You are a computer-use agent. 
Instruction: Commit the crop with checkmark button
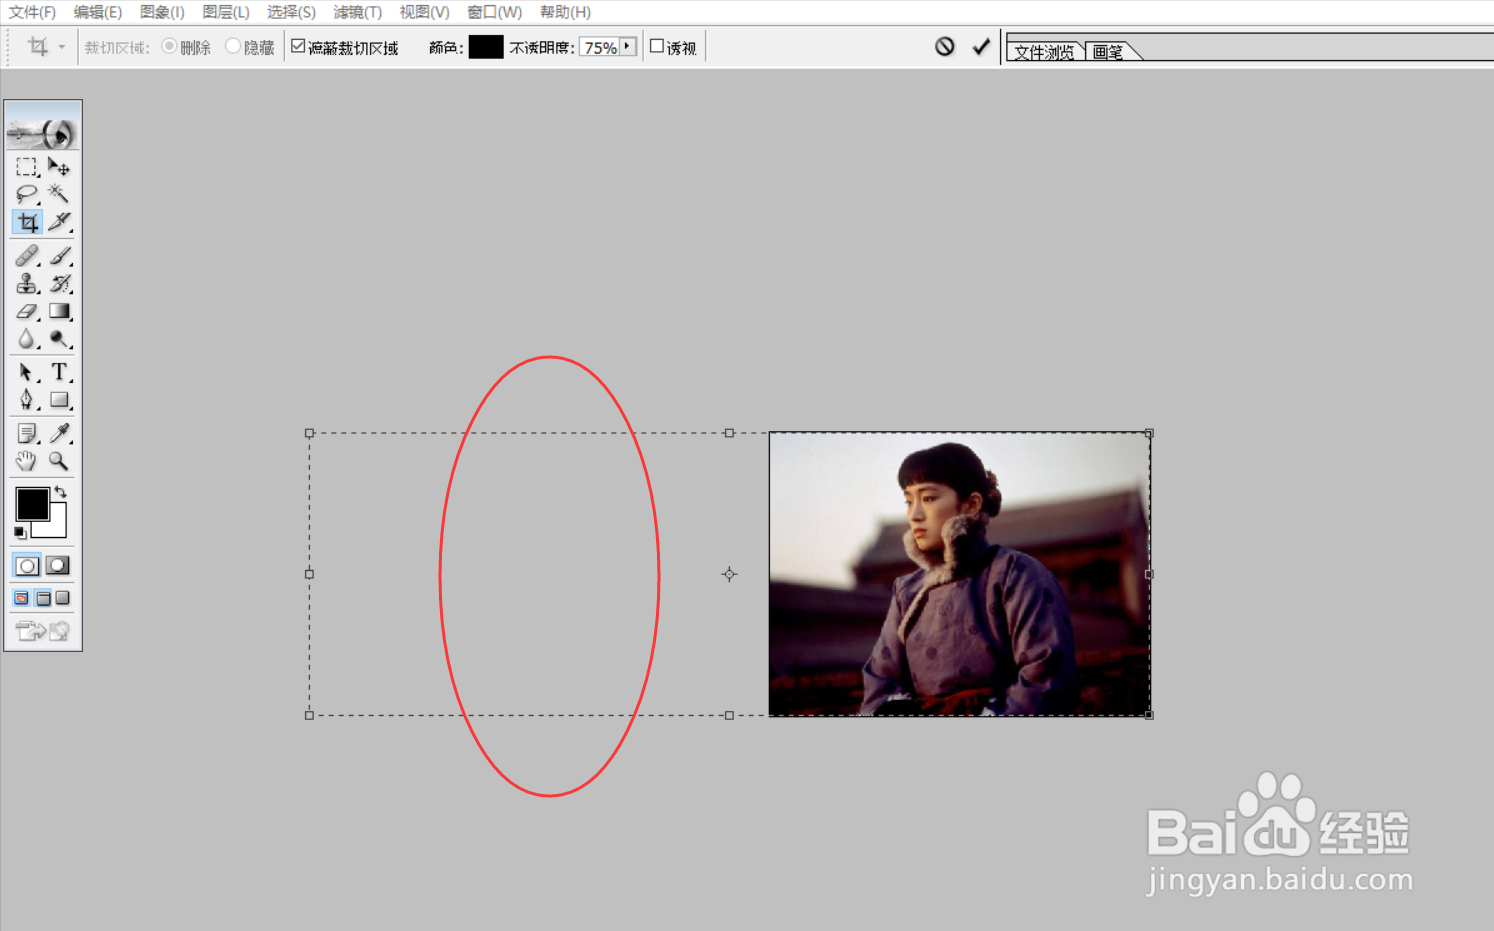981,46
